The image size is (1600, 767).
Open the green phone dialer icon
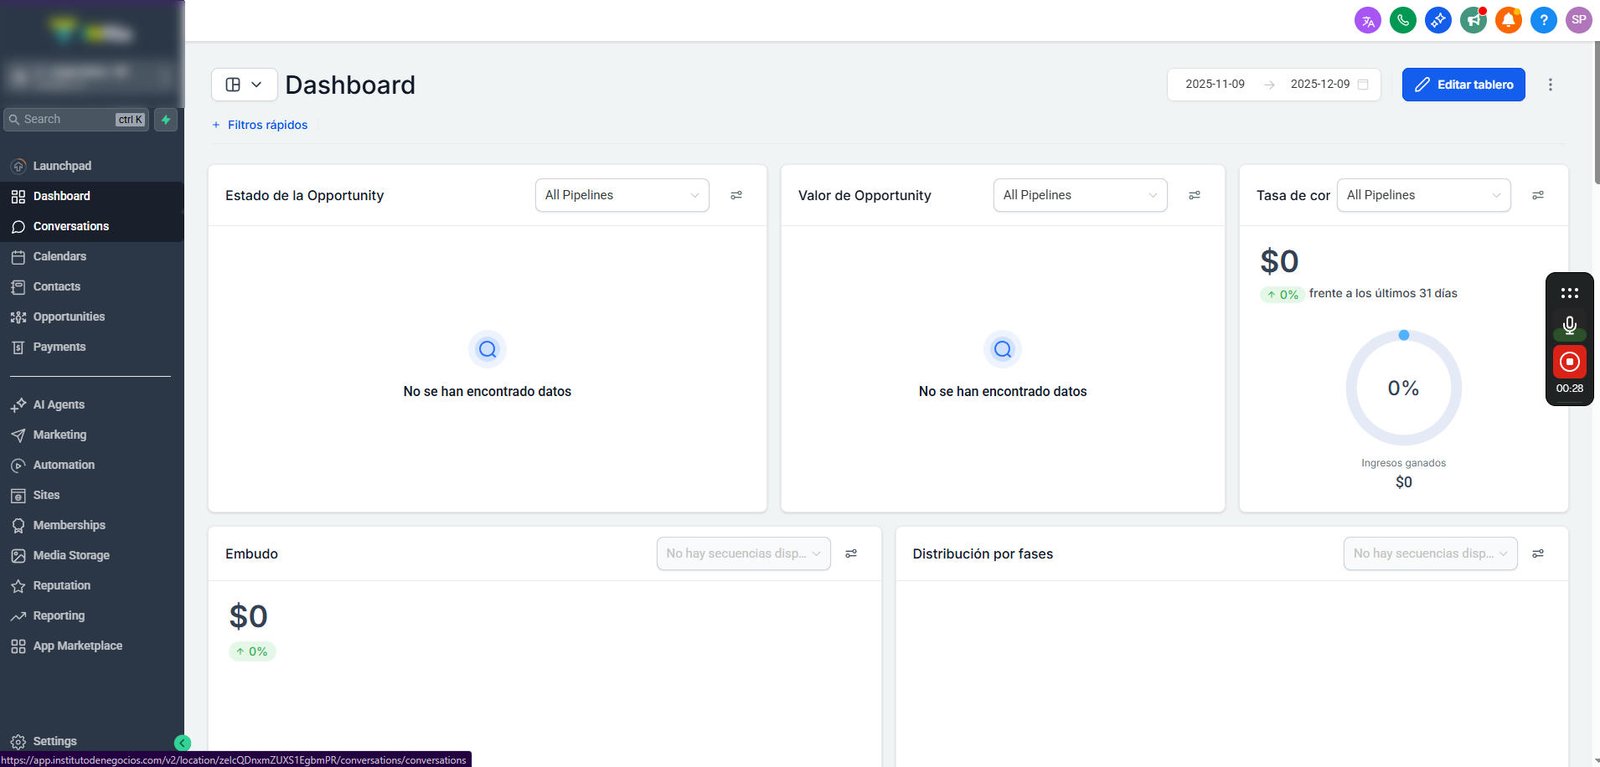click(1403, 20)
